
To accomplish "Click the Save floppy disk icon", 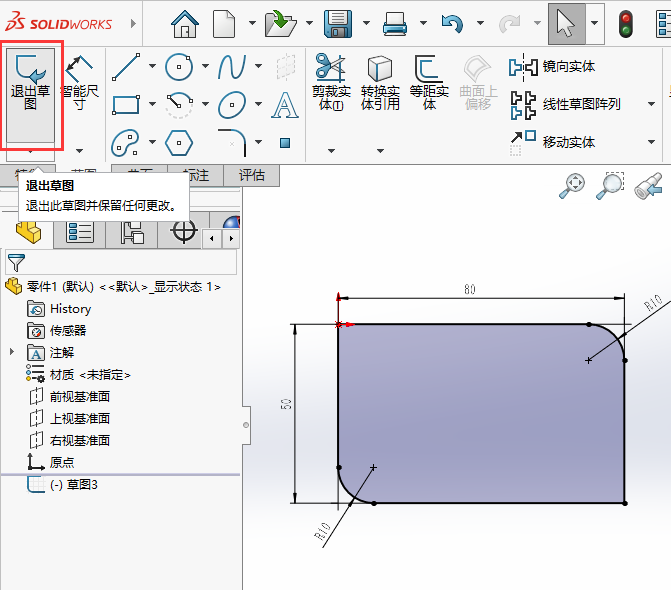I will click(x=338, y=24).
